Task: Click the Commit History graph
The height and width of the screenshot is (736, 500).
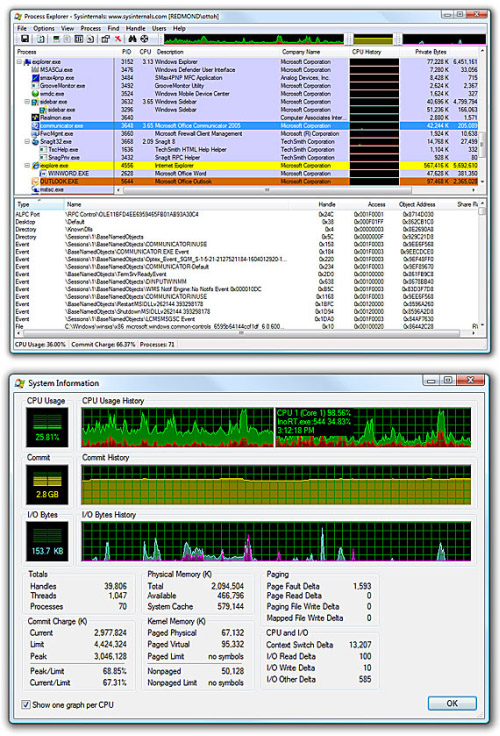Action: tap(276, 485)
